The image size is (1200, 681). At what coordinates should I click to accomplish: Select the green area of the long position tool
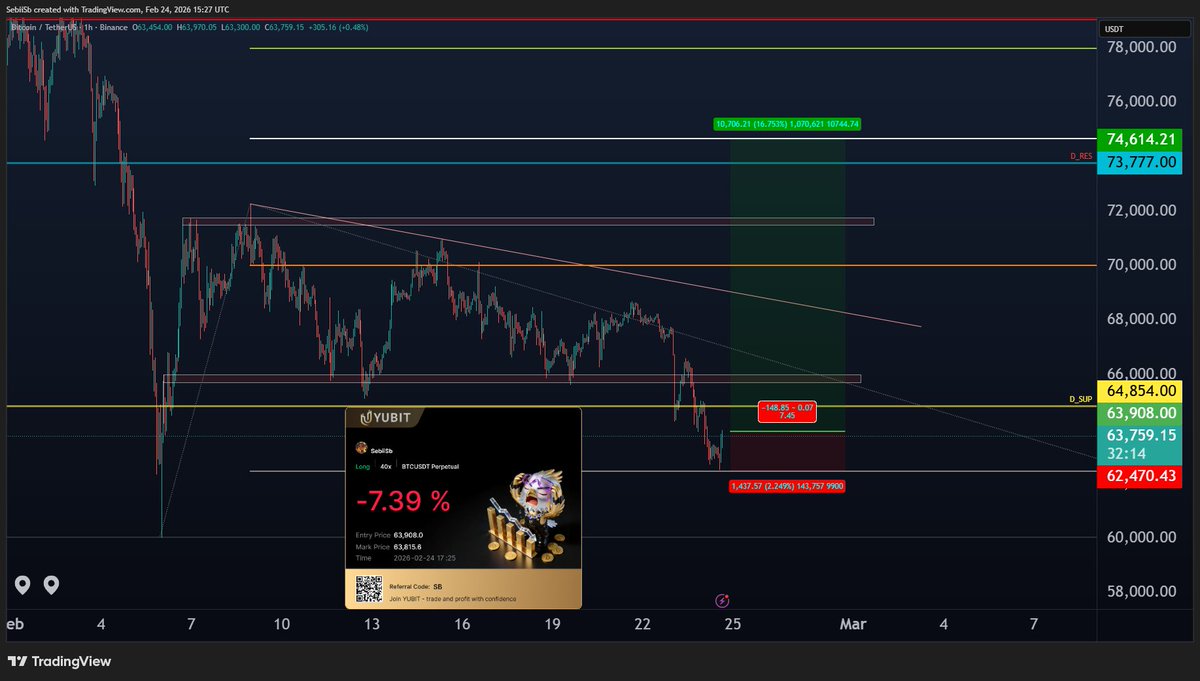(x=787, y=285)
